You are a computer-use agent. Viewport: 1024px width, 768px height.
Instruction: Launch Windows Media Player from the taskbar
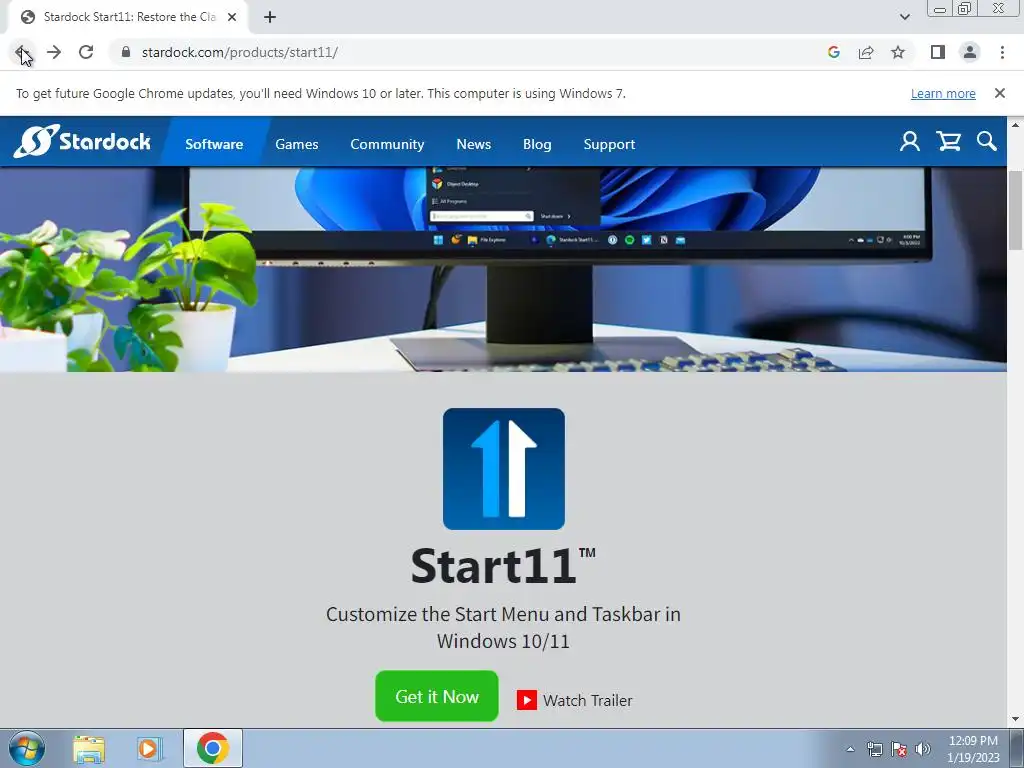coord(149,748)
